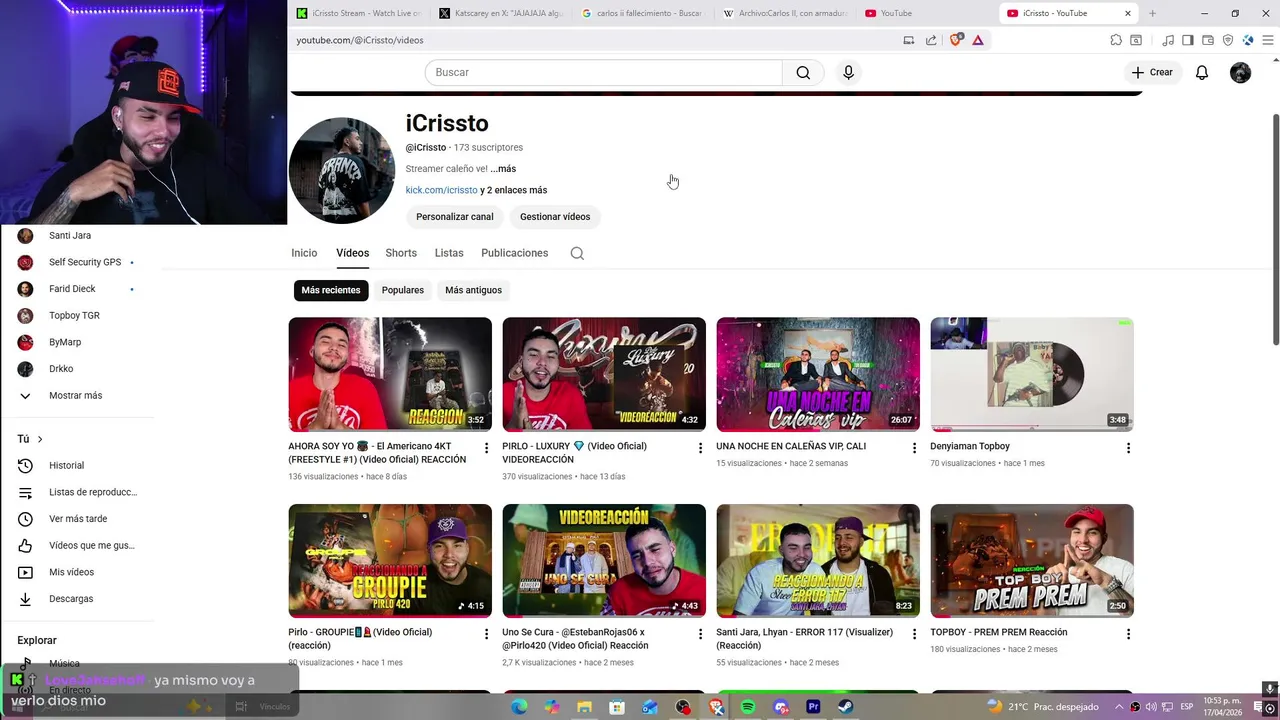The height and width of the screenshot is (720, 1280).
Task: Click the share page icon in address bar
Action: tap(931, 40)
